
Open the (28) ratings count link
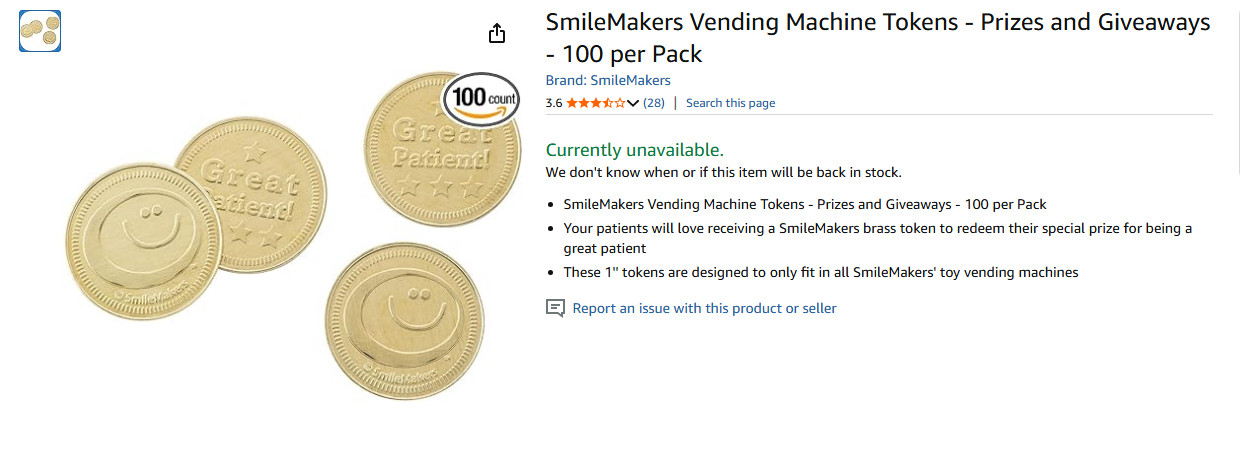(x=654, y=103)
